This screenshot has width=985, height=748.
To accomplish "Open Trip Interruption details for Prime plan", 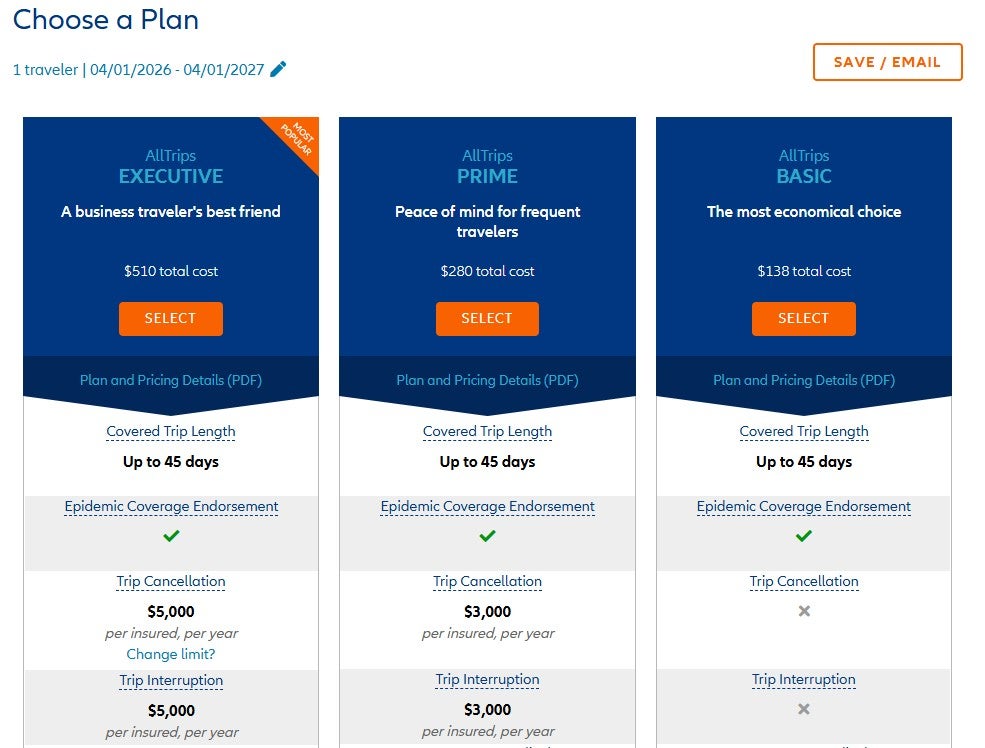I will pyautogui.click(x=487, y=679).
